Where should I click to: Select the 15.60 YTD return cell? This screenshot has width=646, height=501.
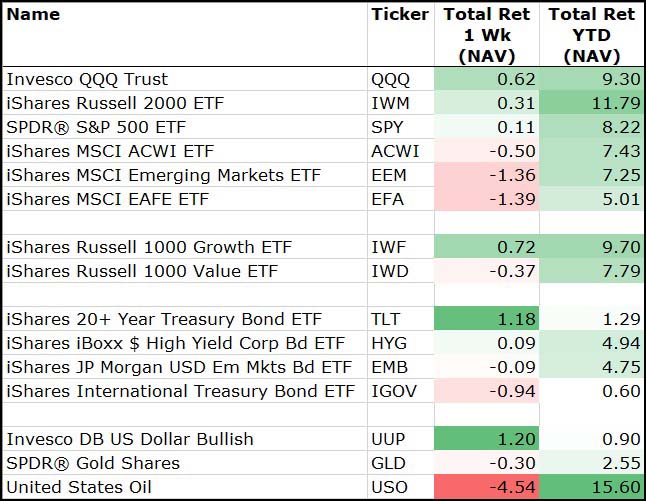(592, 488)
